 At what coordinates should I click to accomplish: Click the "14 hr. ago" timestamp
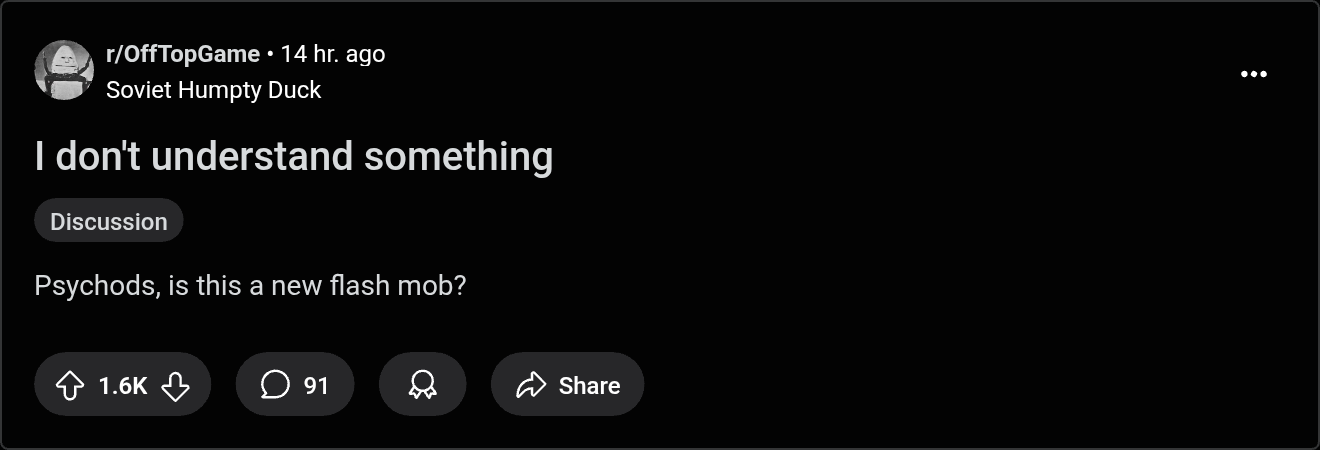pos(332,54)
